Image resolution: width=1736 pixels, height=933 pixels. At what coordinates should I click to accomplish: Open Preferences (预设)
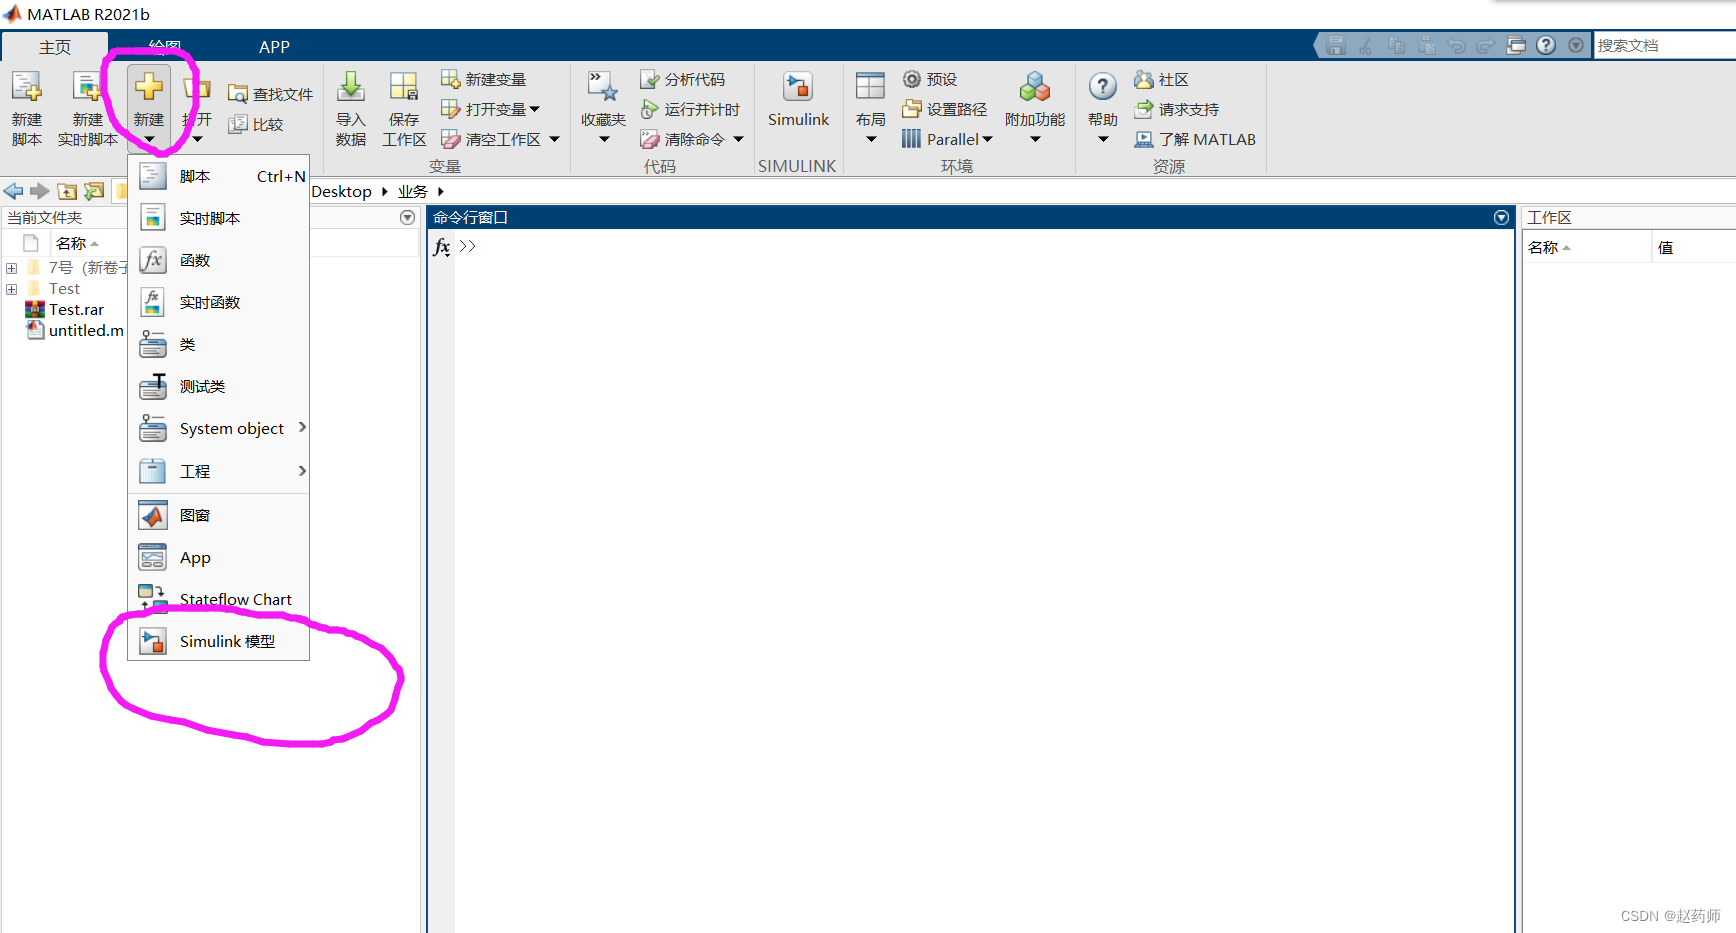click(930, 79)
